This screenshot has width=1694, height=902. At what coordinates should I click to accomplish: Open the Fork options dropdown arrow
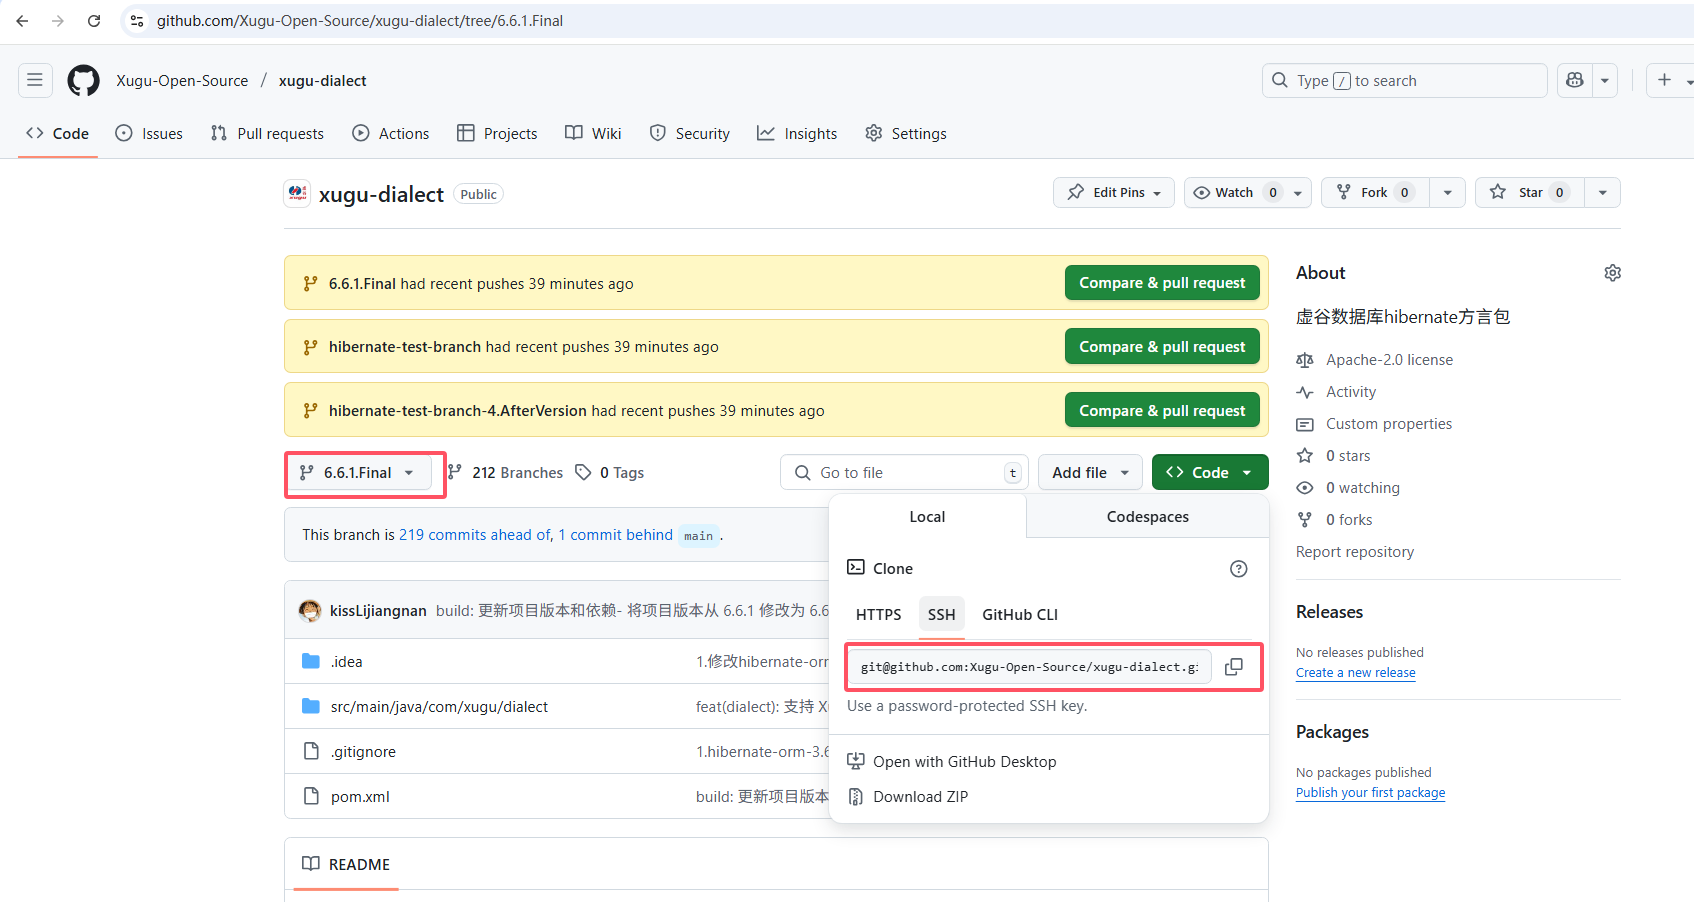(x=1447, y=193)
